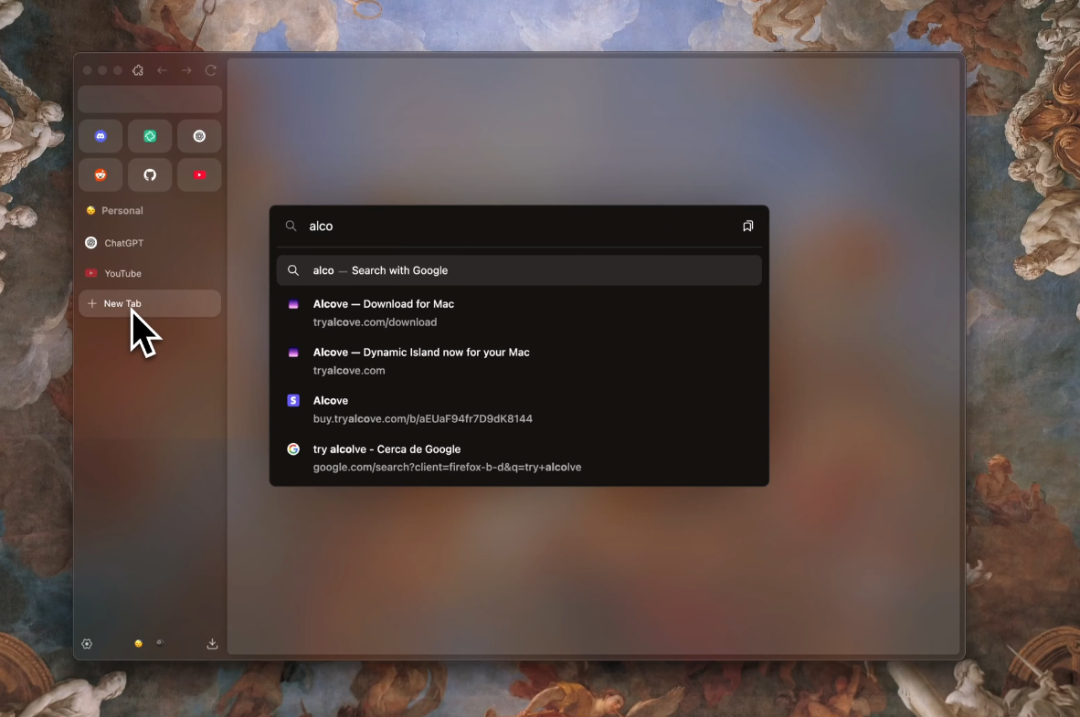Click the plus icon on New Tab
This screenshot has height=717, width=1080.
point(92,304)
